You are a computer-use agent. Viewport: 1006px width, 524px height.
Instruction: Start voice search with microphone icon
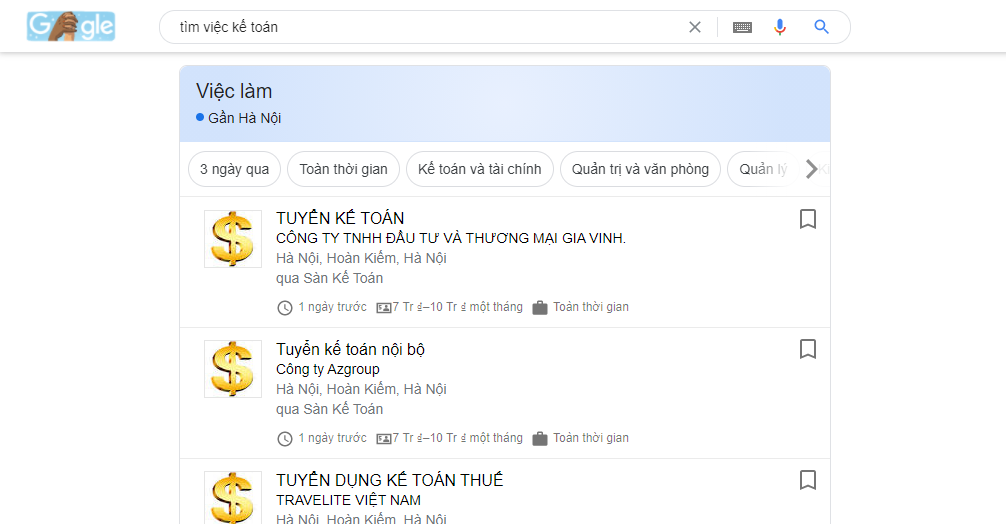[780, 27]
